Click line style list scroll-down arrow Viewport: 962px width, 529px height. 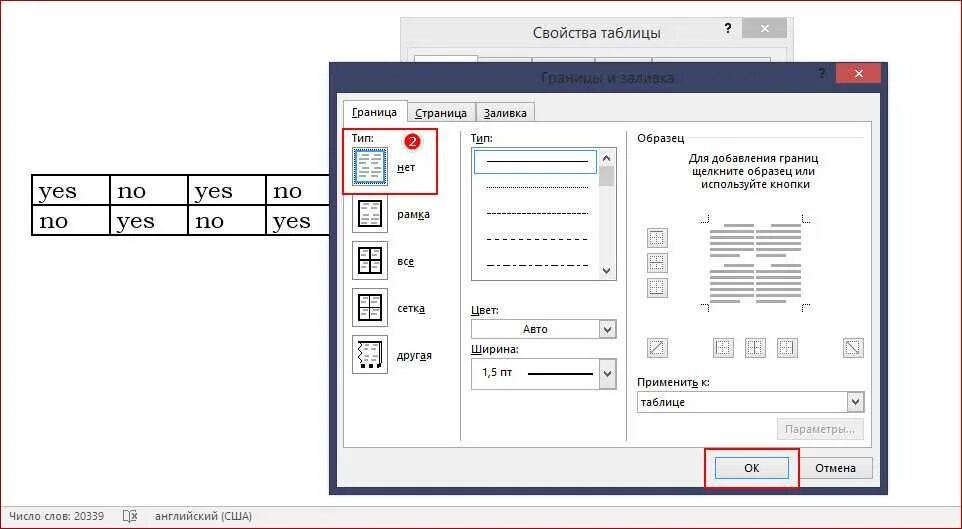coord(607,271)
